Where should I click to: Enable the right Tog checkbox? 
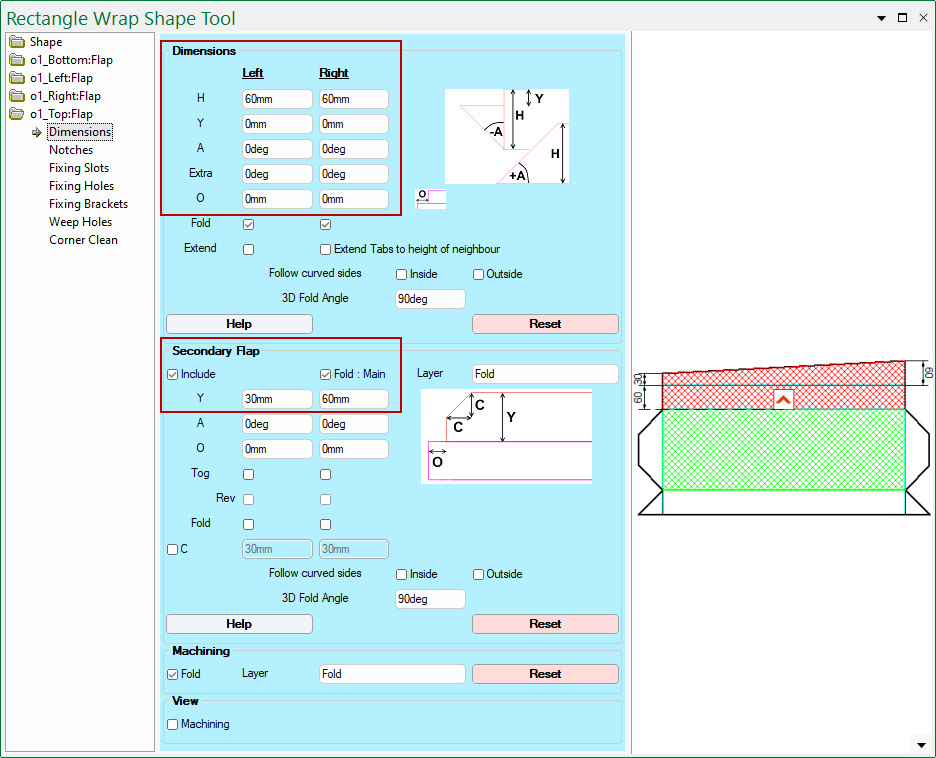coord(325,474)
